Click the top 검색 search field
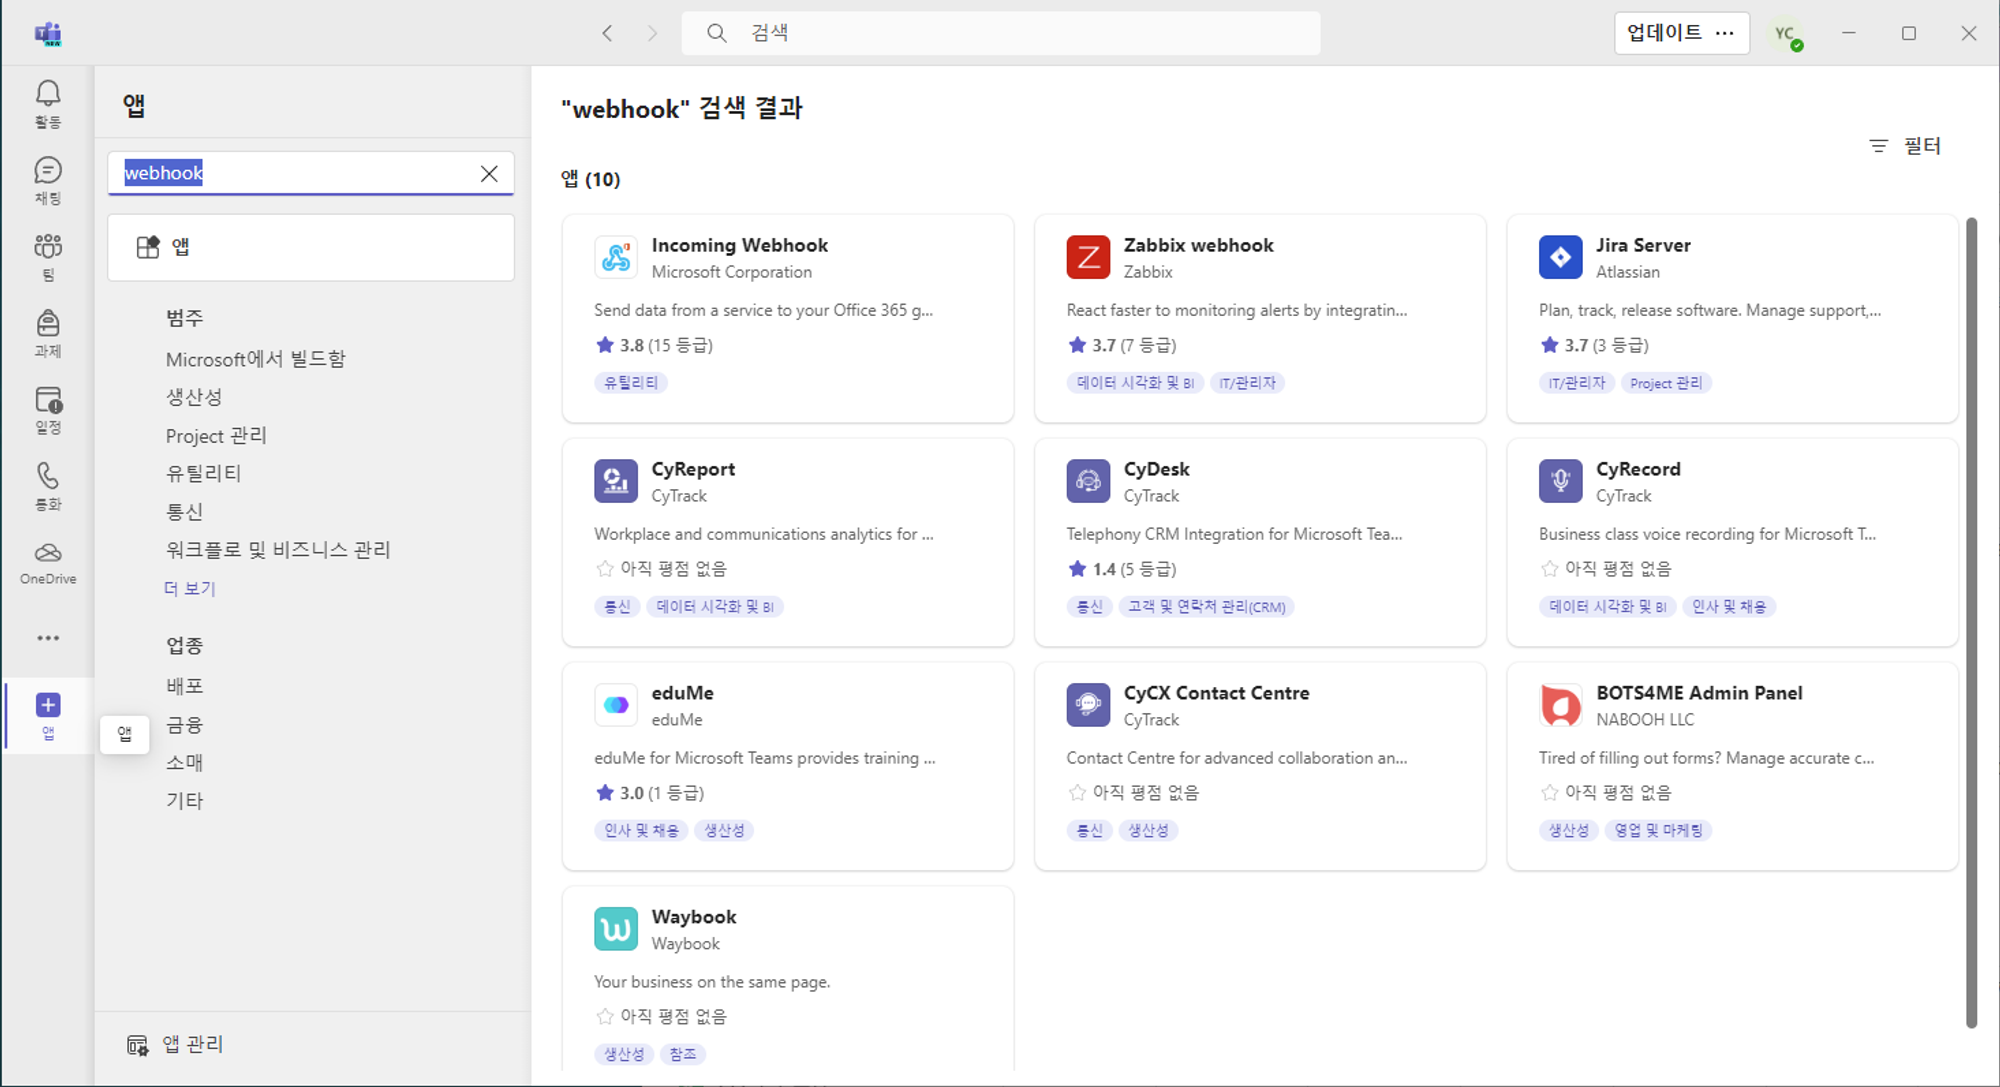This screenshot has height=1087, width=2000. click(x=1000, y=33)
